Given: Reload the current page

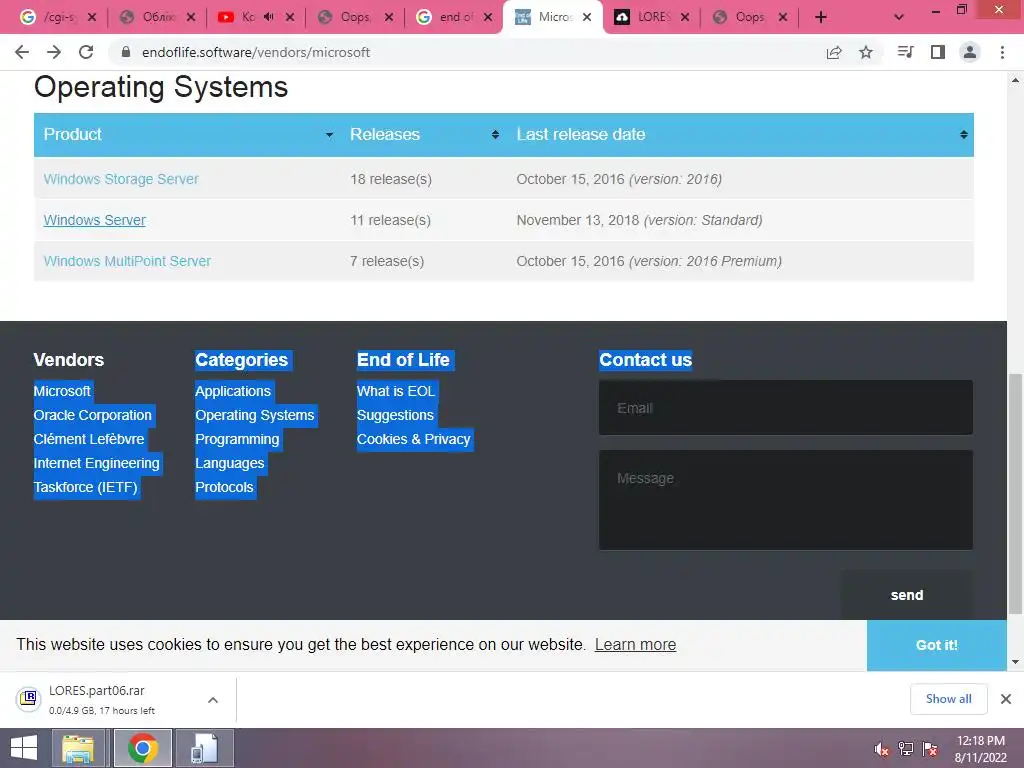Looking at the screenshot, I should (86, 52).
